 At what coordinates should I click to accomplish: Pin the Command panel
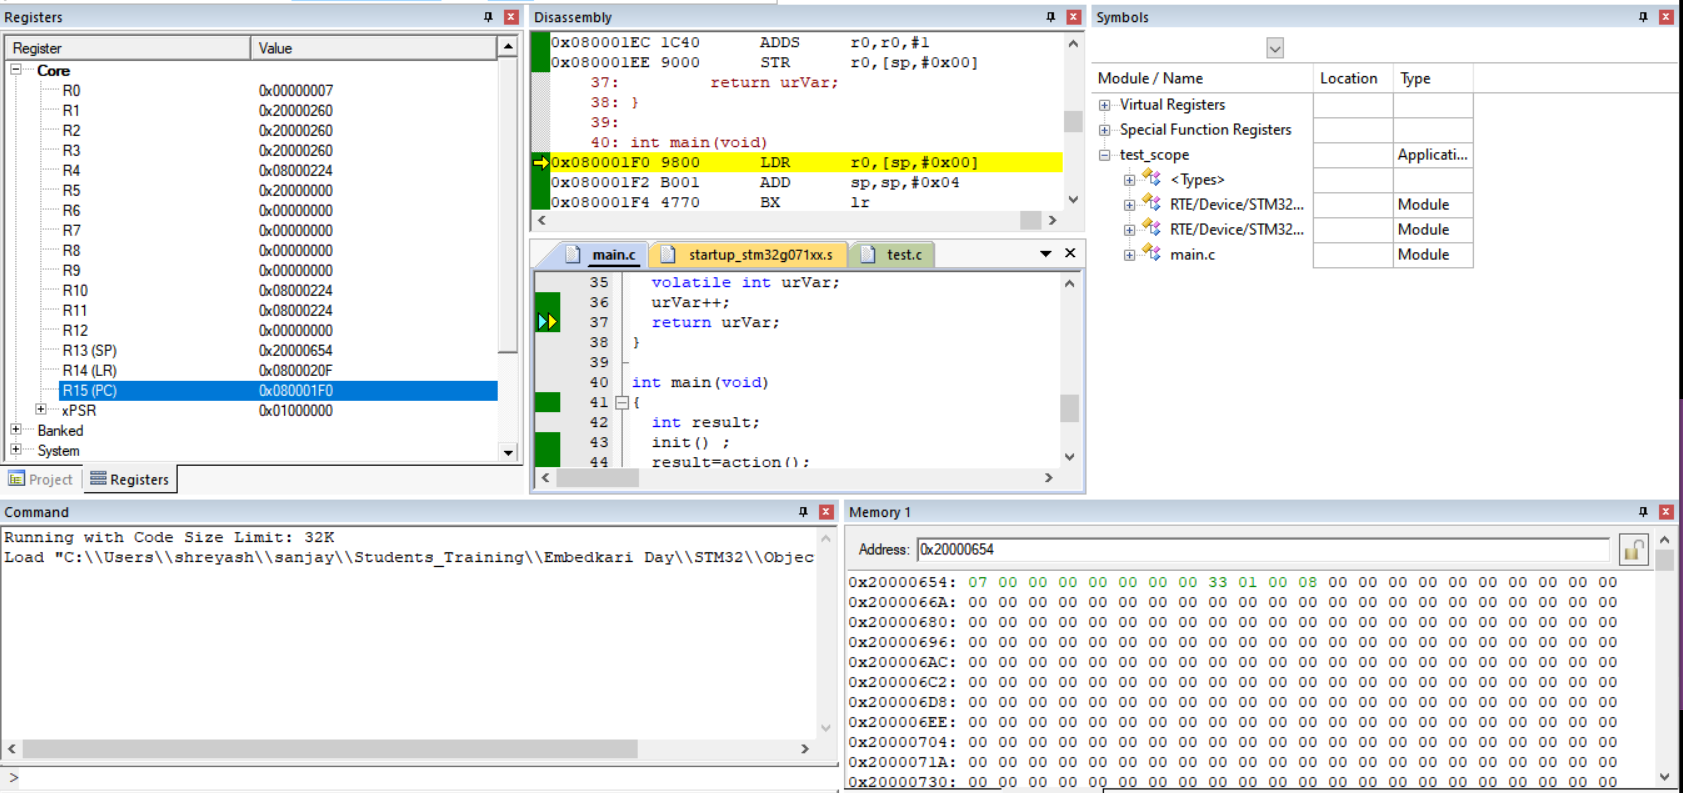coord(803,512)
